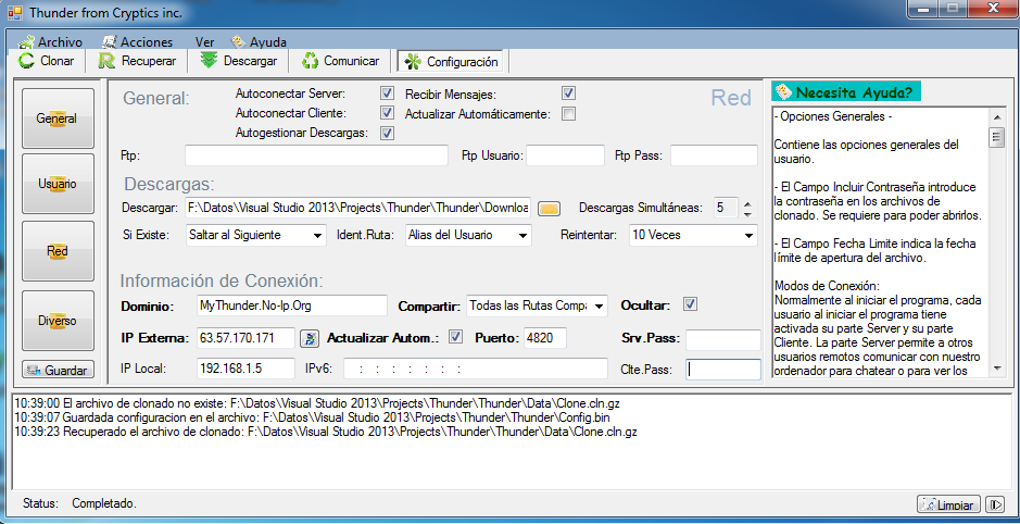This screenshot has width=1020, height=524.
Task: Switch to the Recuperar tab
Action: point(137,61)
